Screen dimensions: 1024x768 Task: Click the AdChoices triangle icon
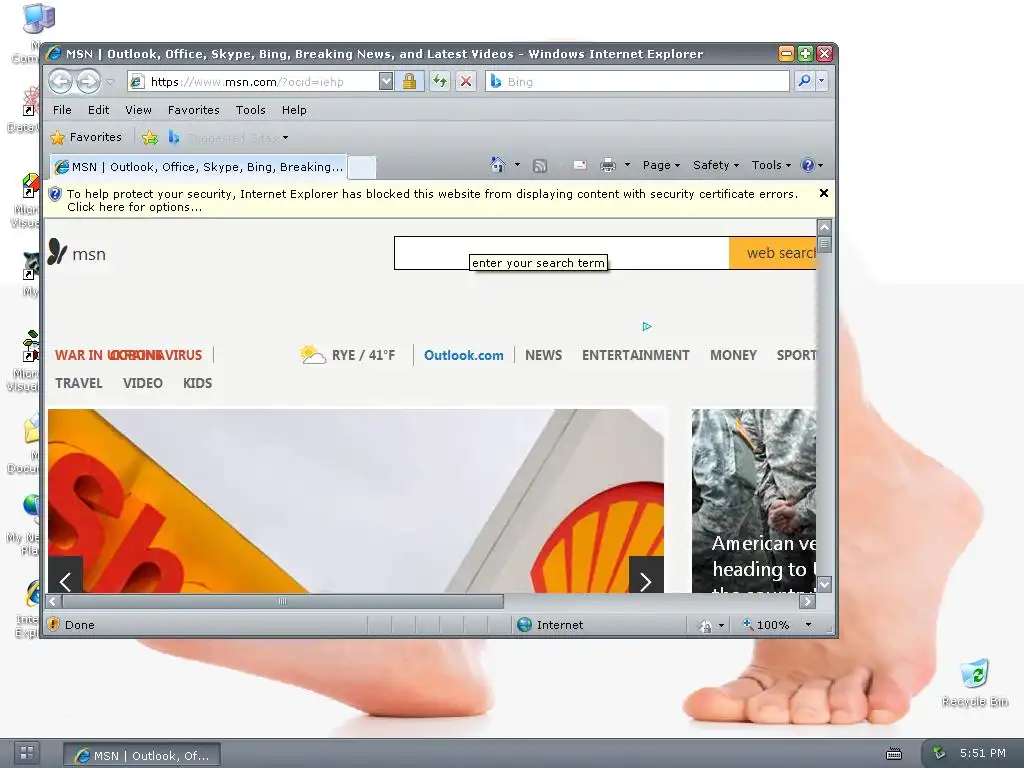pyautogui.click(x=647, y=326)
